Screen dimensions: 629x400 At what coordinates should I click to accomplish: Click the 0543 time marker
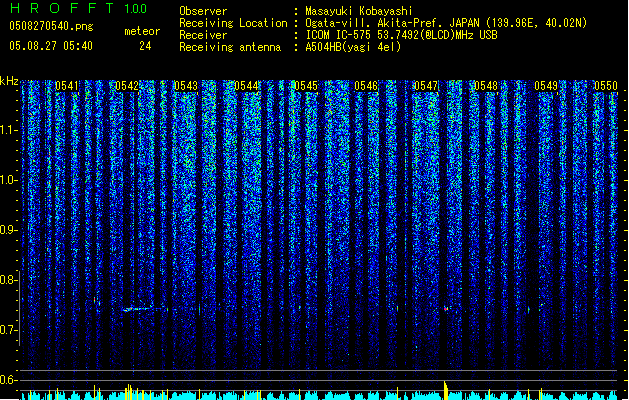[x=186, y=86]
